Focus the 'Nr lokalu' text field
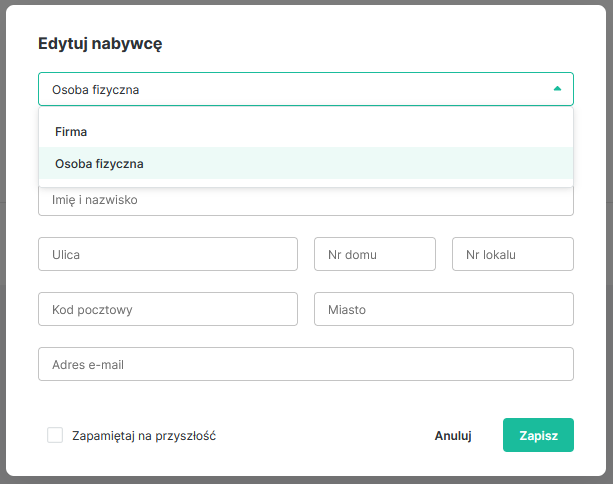This screenshot has width=613, height=484. point(513,254)
